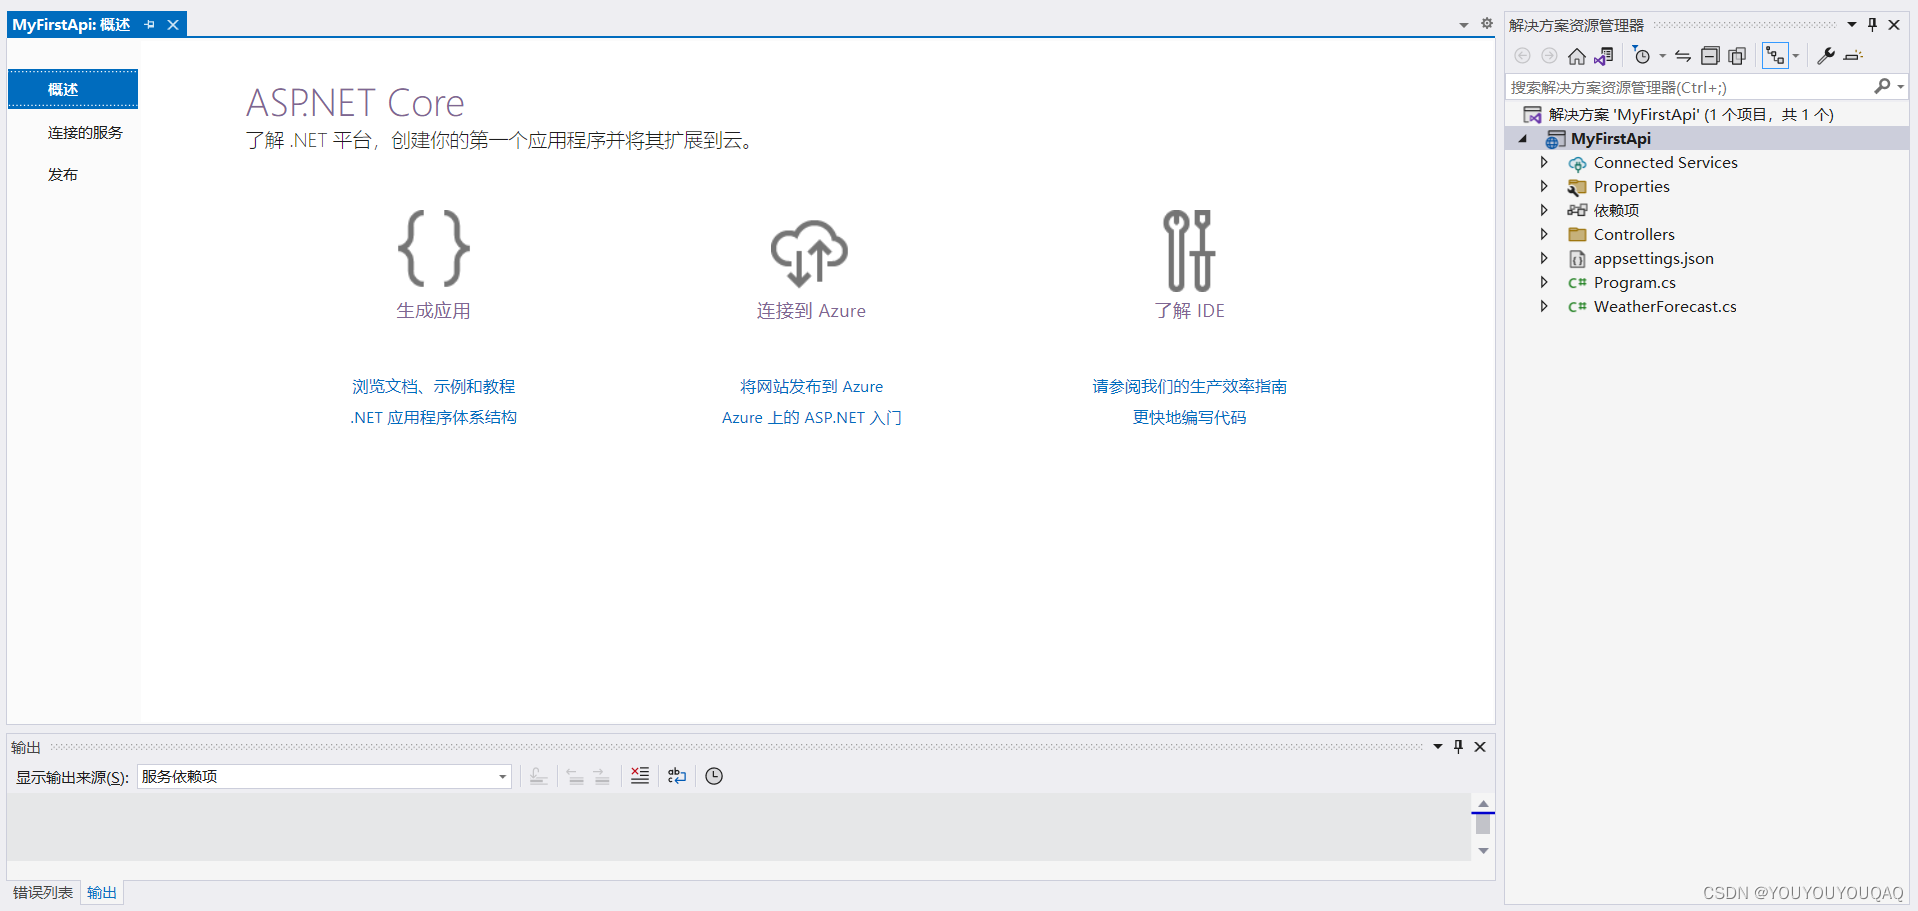Open dropdown next to pending changes filter
The image size is (1918, 911).
pyautogui.click(x=1663, y=56)
